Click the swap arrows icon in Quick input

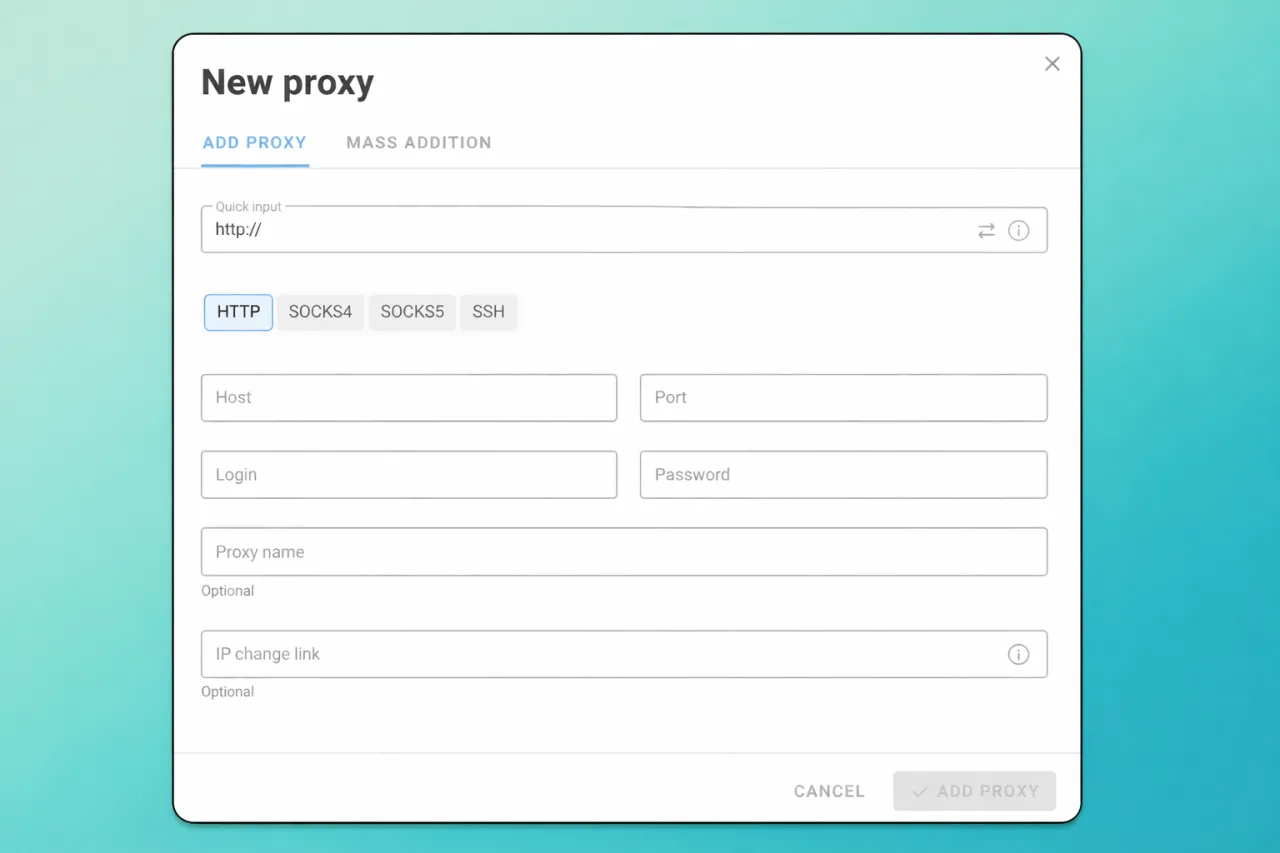(x=986, y=231)
